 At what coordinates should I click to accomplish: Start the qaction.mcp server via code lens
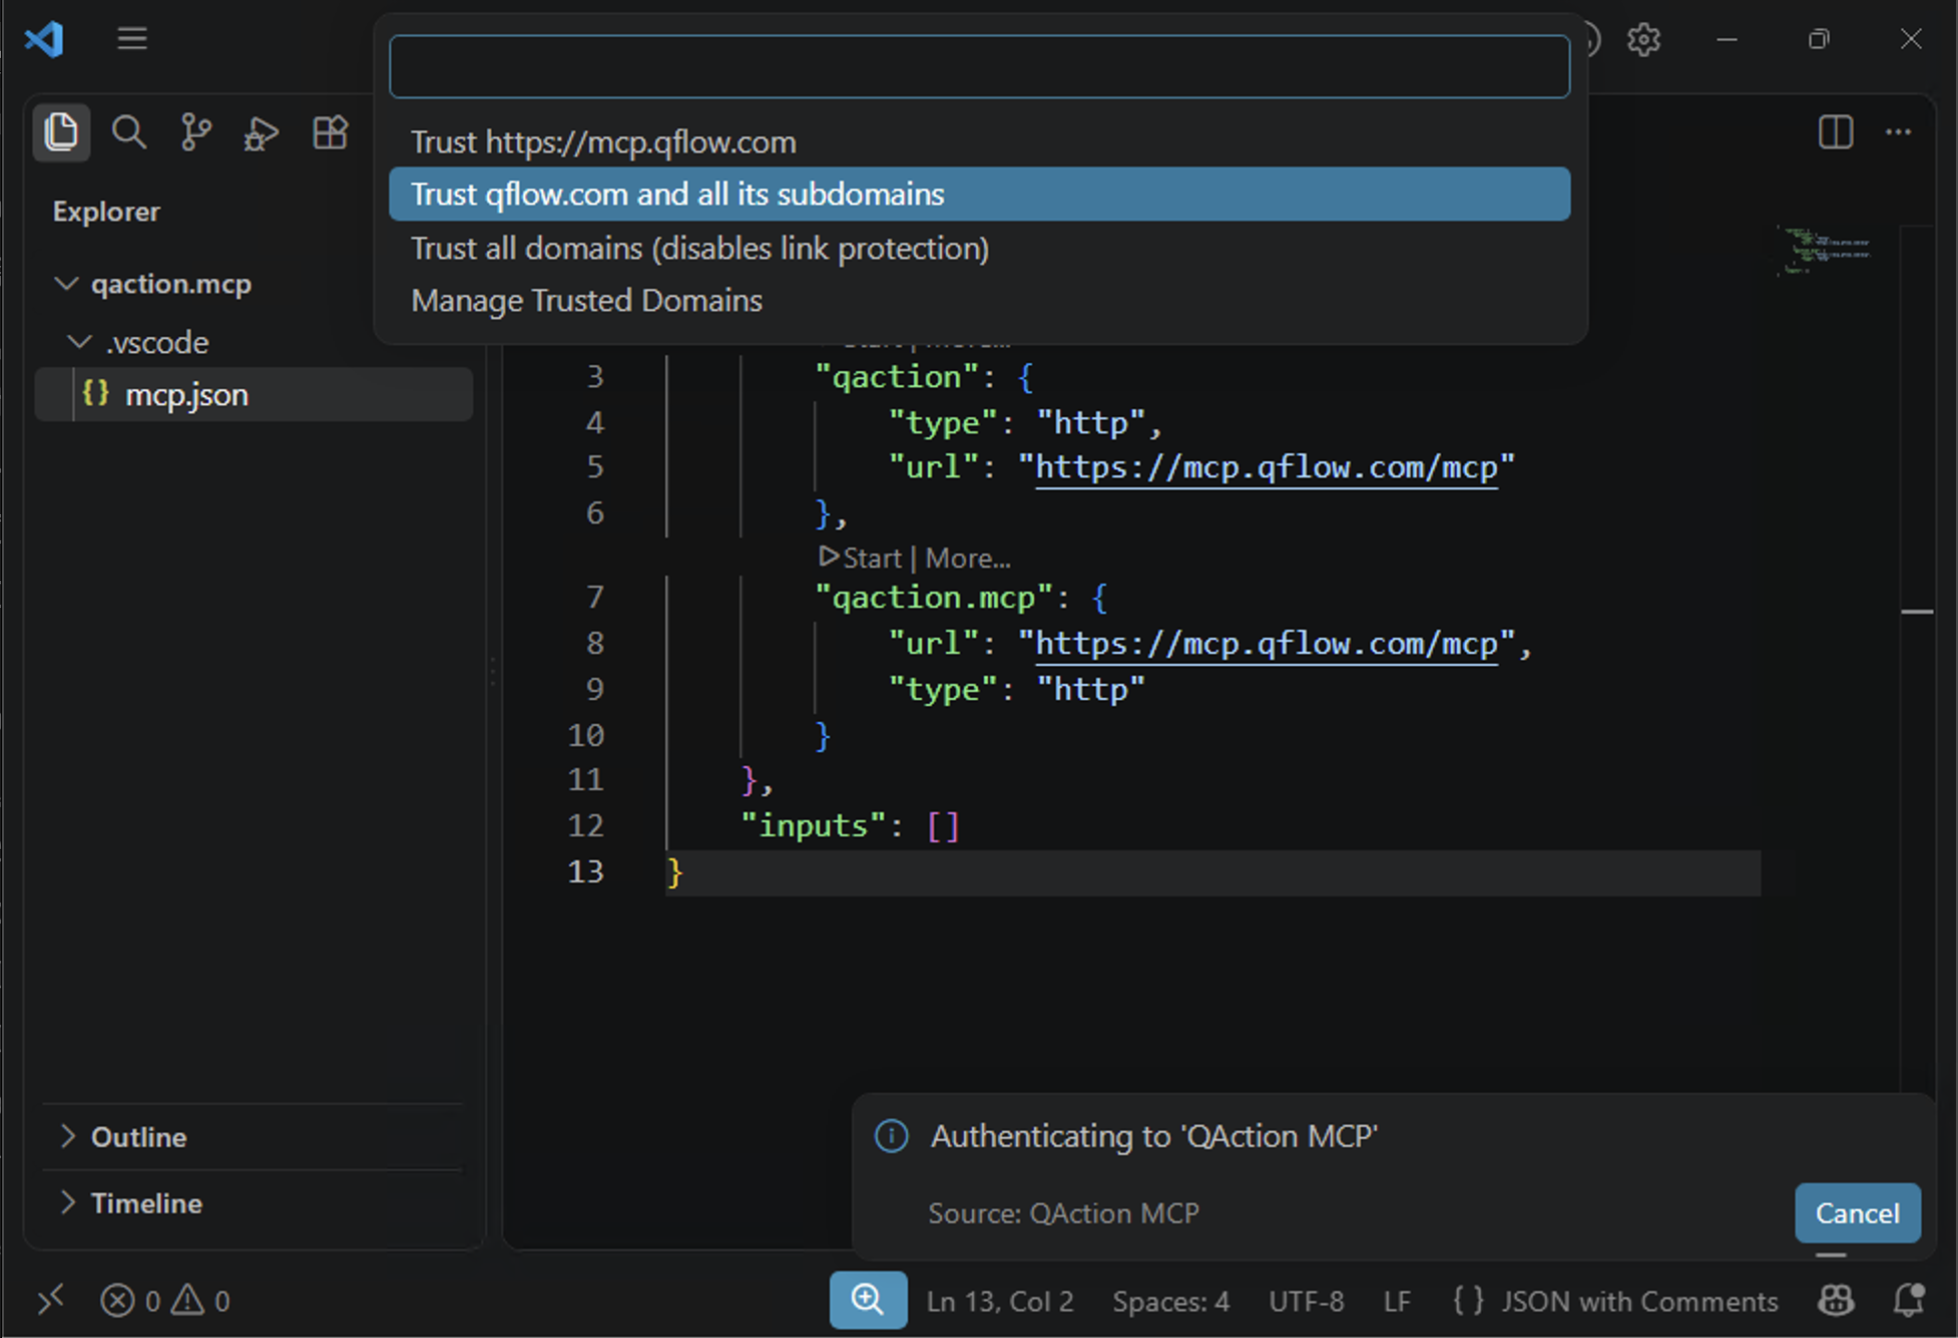click(860, 557)
